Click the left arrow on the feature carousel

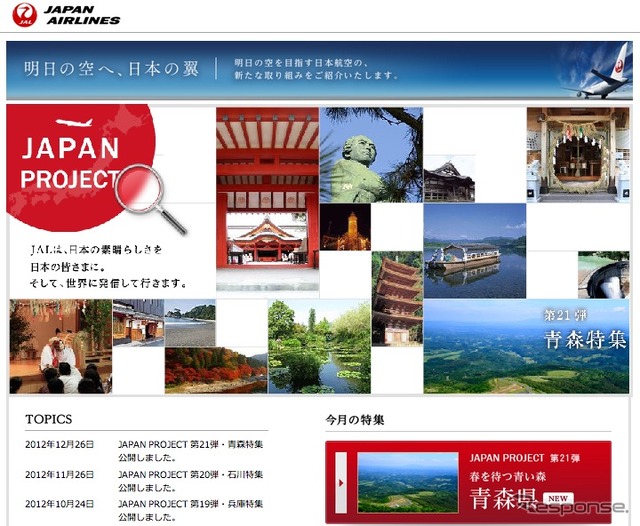pyautogui.click(x=341, y=483)
